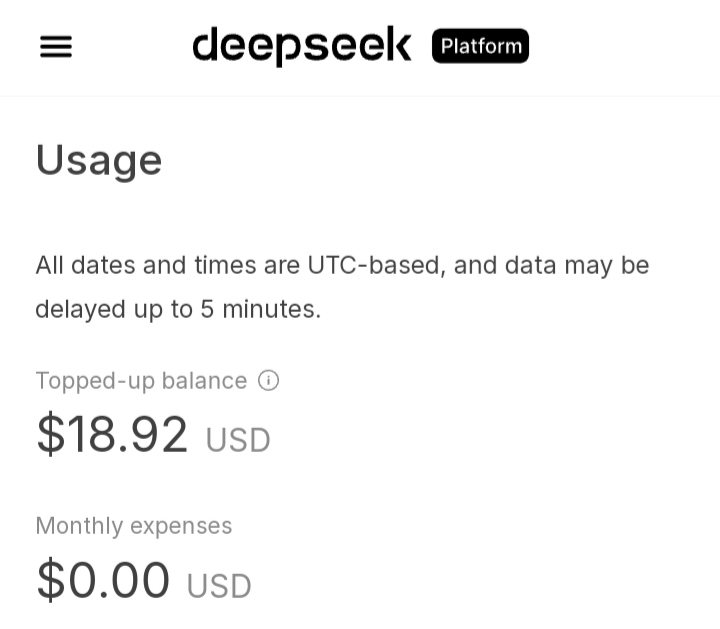Open the hamburger navigation menu
The width and height of the screenshot is (720, 629).
click(56, 47)
